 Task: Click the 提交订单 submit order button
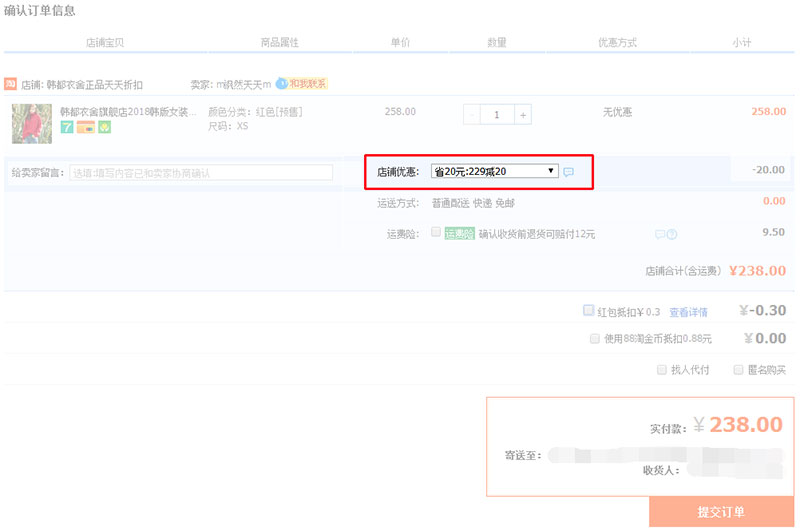[720, 512]
